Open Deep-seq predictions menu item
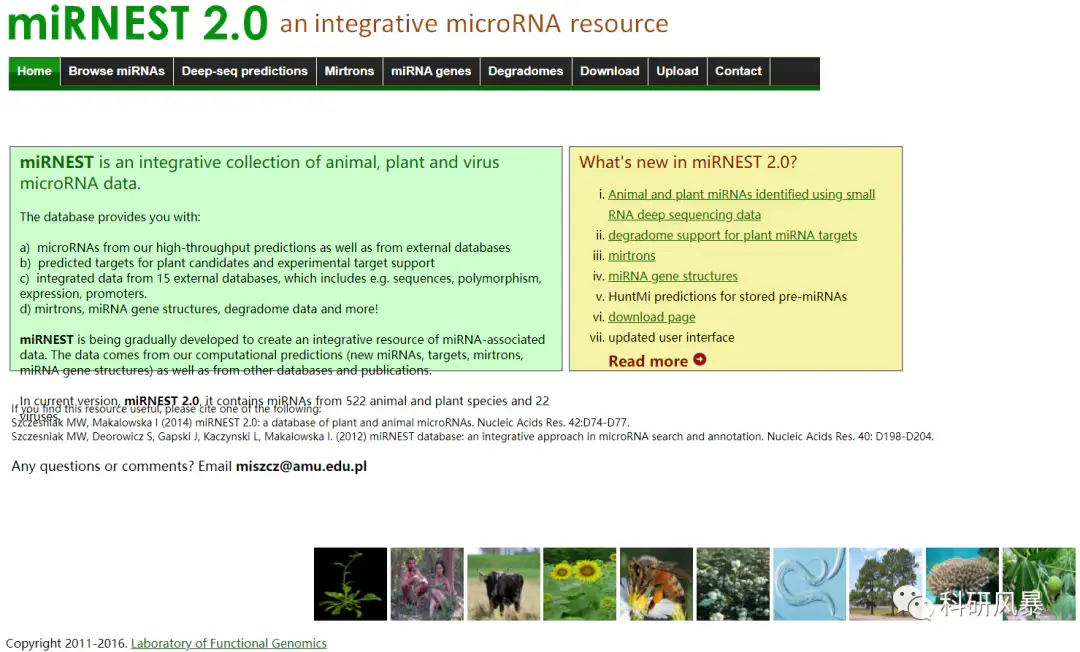Screen dimensions: 1080x652 point(245,72)
